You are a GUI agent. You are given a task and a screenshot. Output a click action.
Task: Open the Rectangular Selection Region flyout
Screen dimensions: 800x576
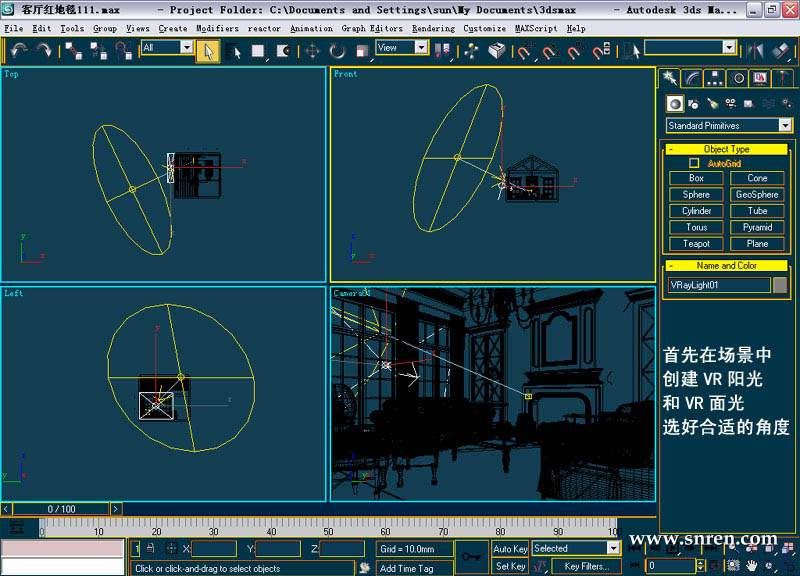259,51
